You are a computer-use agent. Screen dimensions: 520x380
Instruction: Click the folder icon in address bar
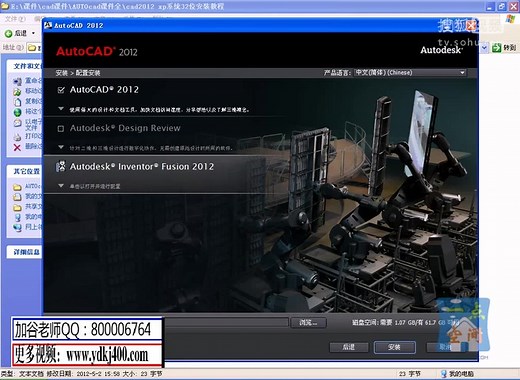[x=32, y=48]
